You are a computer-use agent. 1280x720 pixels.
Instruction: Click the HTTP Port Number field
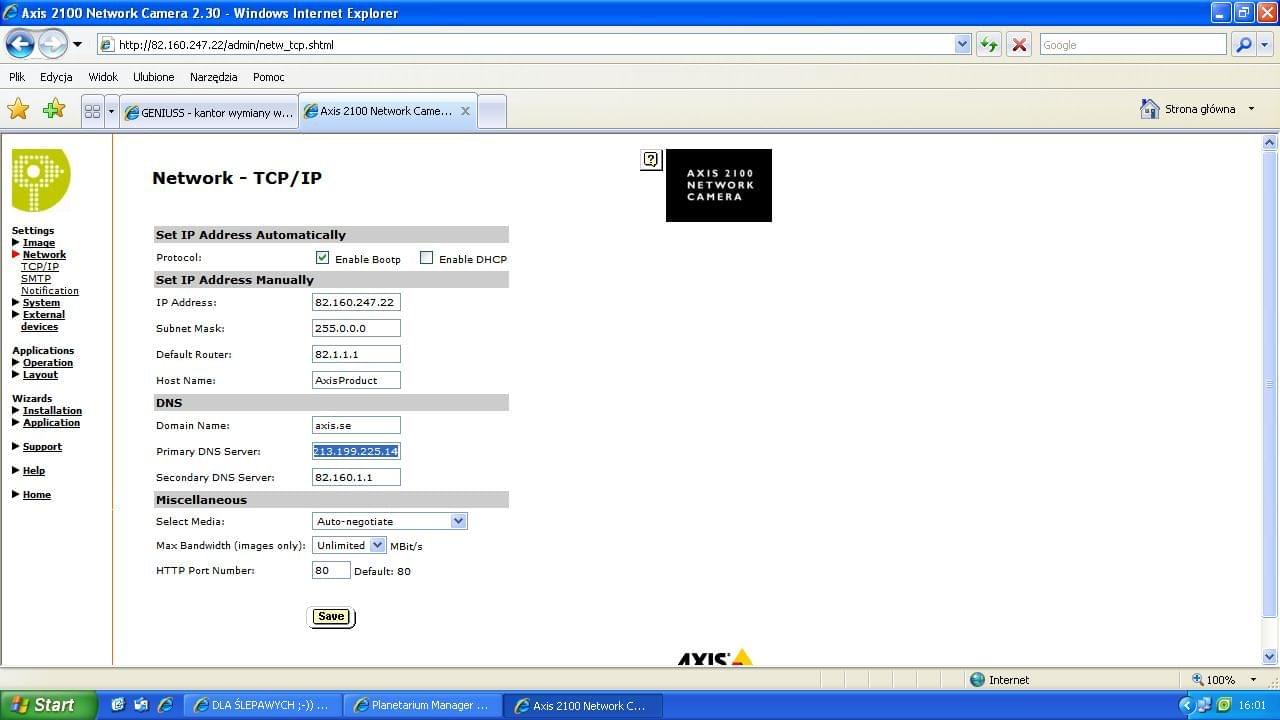click(x=331, y=570)
